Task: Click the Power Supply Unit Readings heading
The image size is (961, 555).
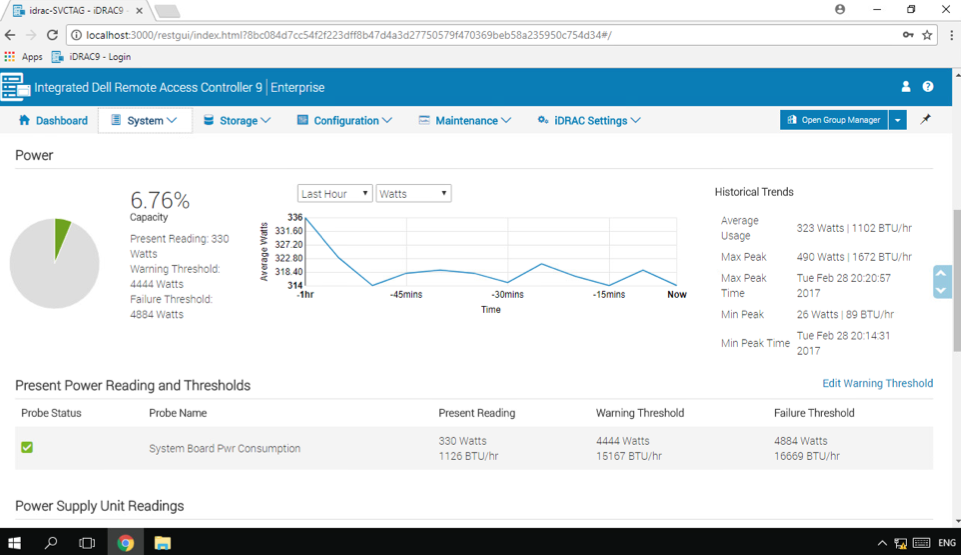Action: [x=99, y=506]
